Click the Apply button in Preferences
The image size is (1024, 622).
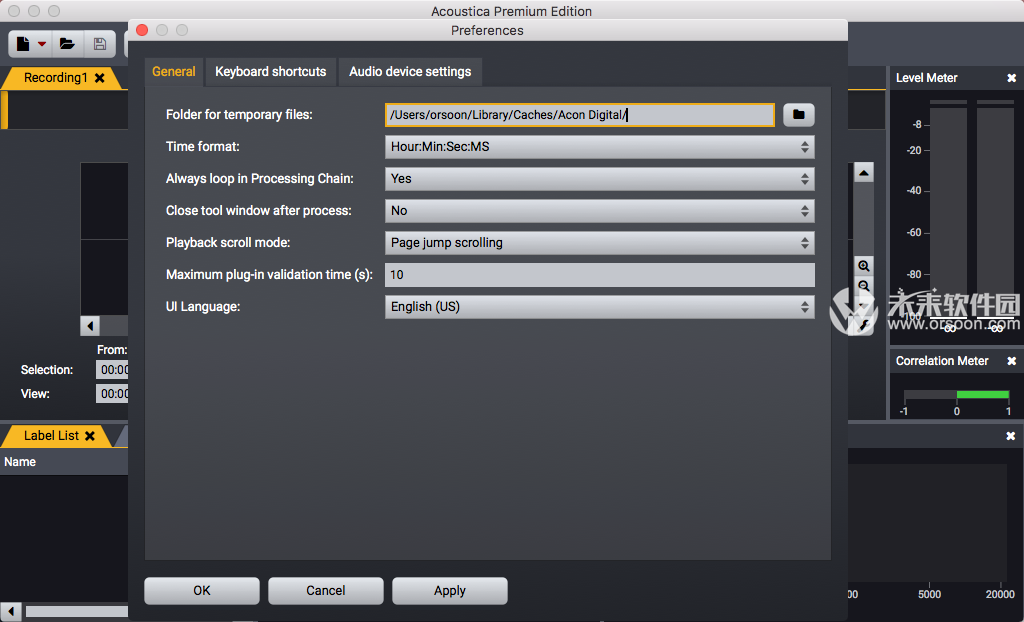tap(450, 591)
